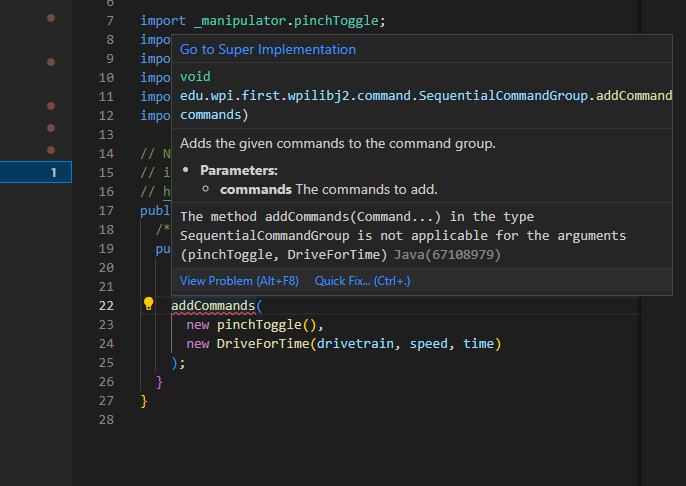Click the _manipulator.pinchToggle import on line 7
686x486 pixels.
pos(286,20)
